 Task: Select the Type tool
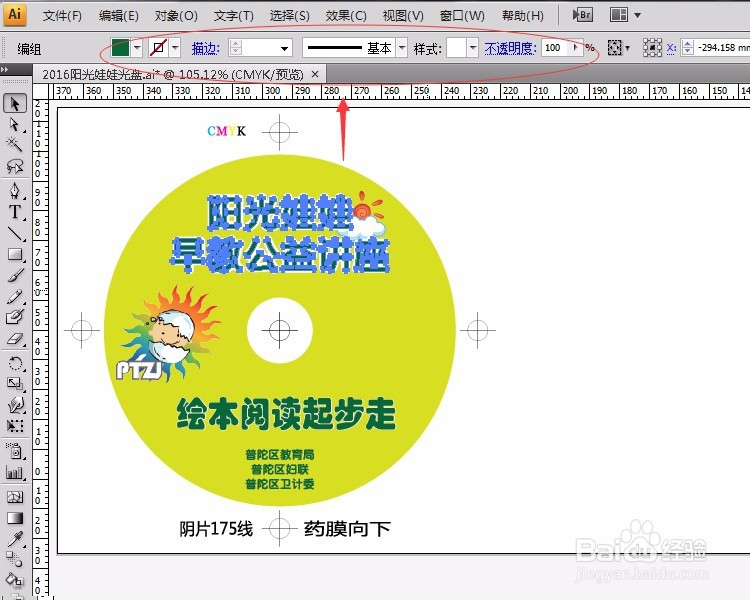coord(15,212)
